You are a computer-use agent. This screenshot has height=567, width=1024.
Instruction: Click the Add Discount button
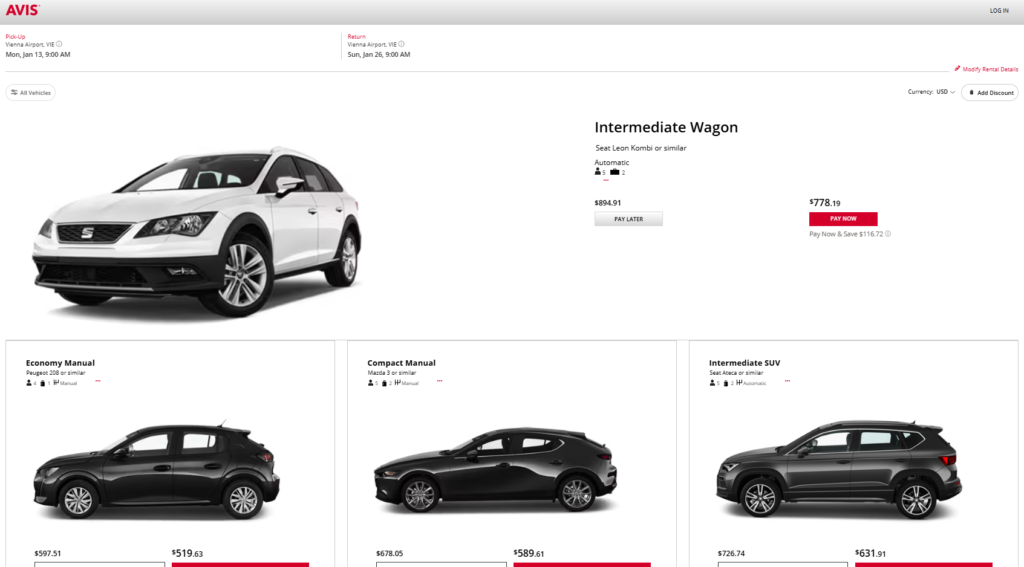click(x=989, y=92)
